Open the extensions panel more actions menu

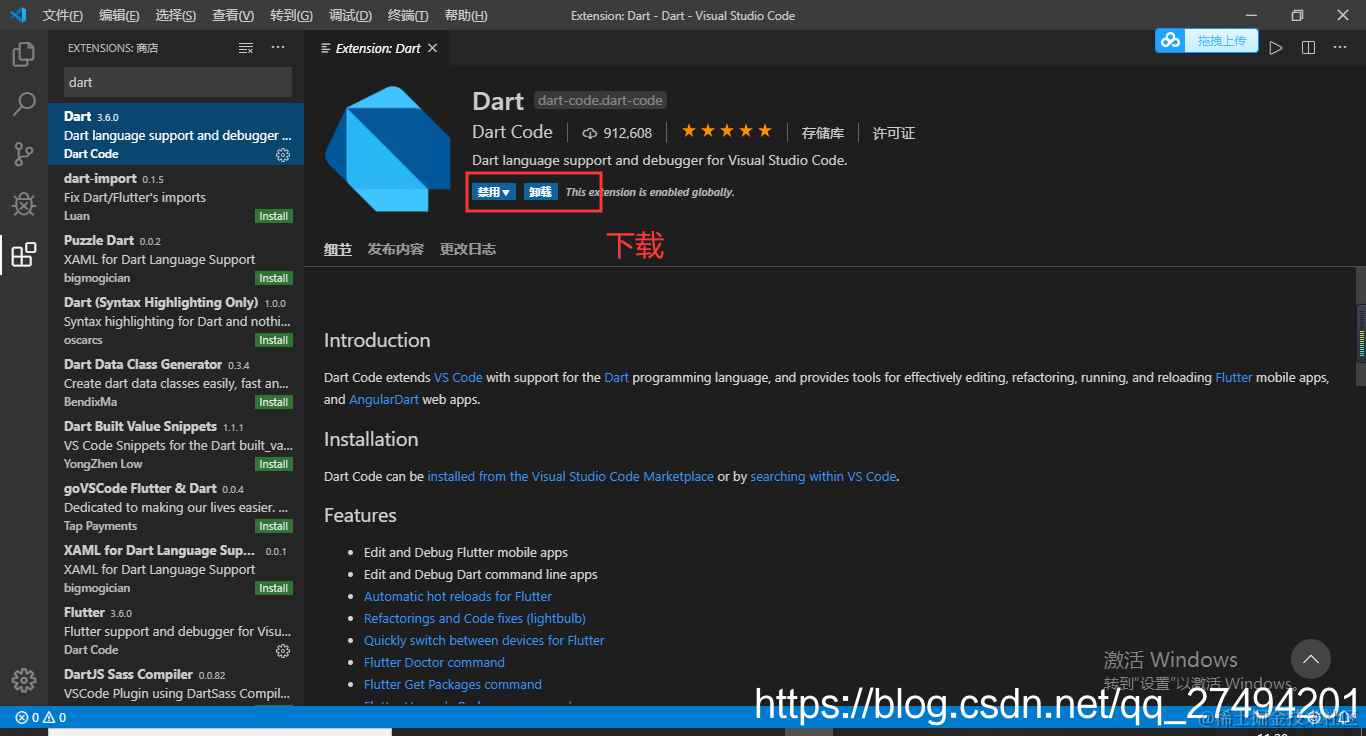click(278, 48)
